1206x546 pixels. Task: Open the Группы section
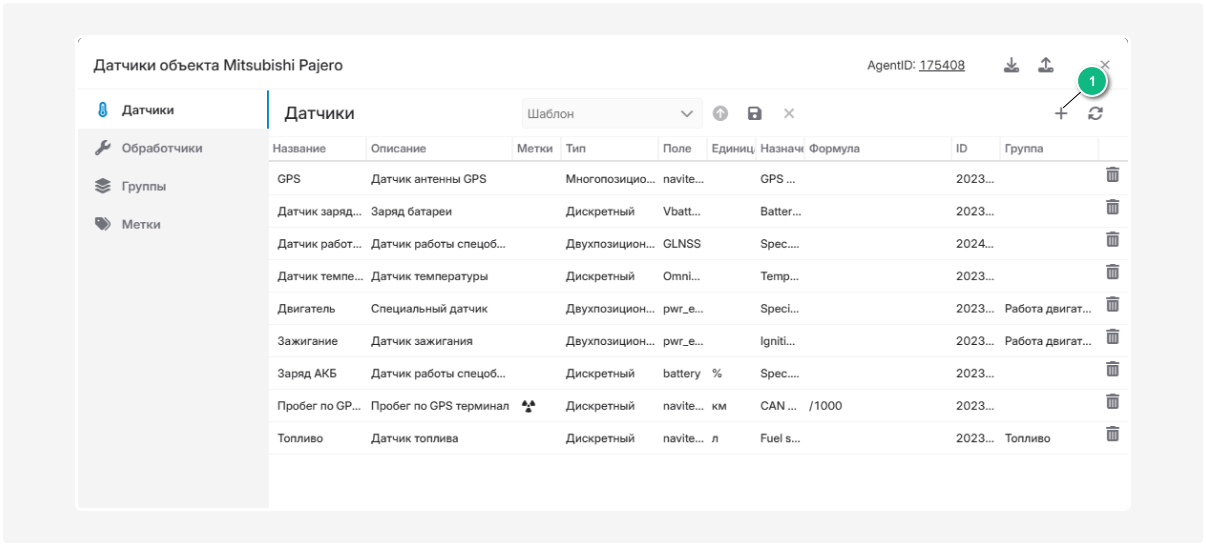click(144, 186)
